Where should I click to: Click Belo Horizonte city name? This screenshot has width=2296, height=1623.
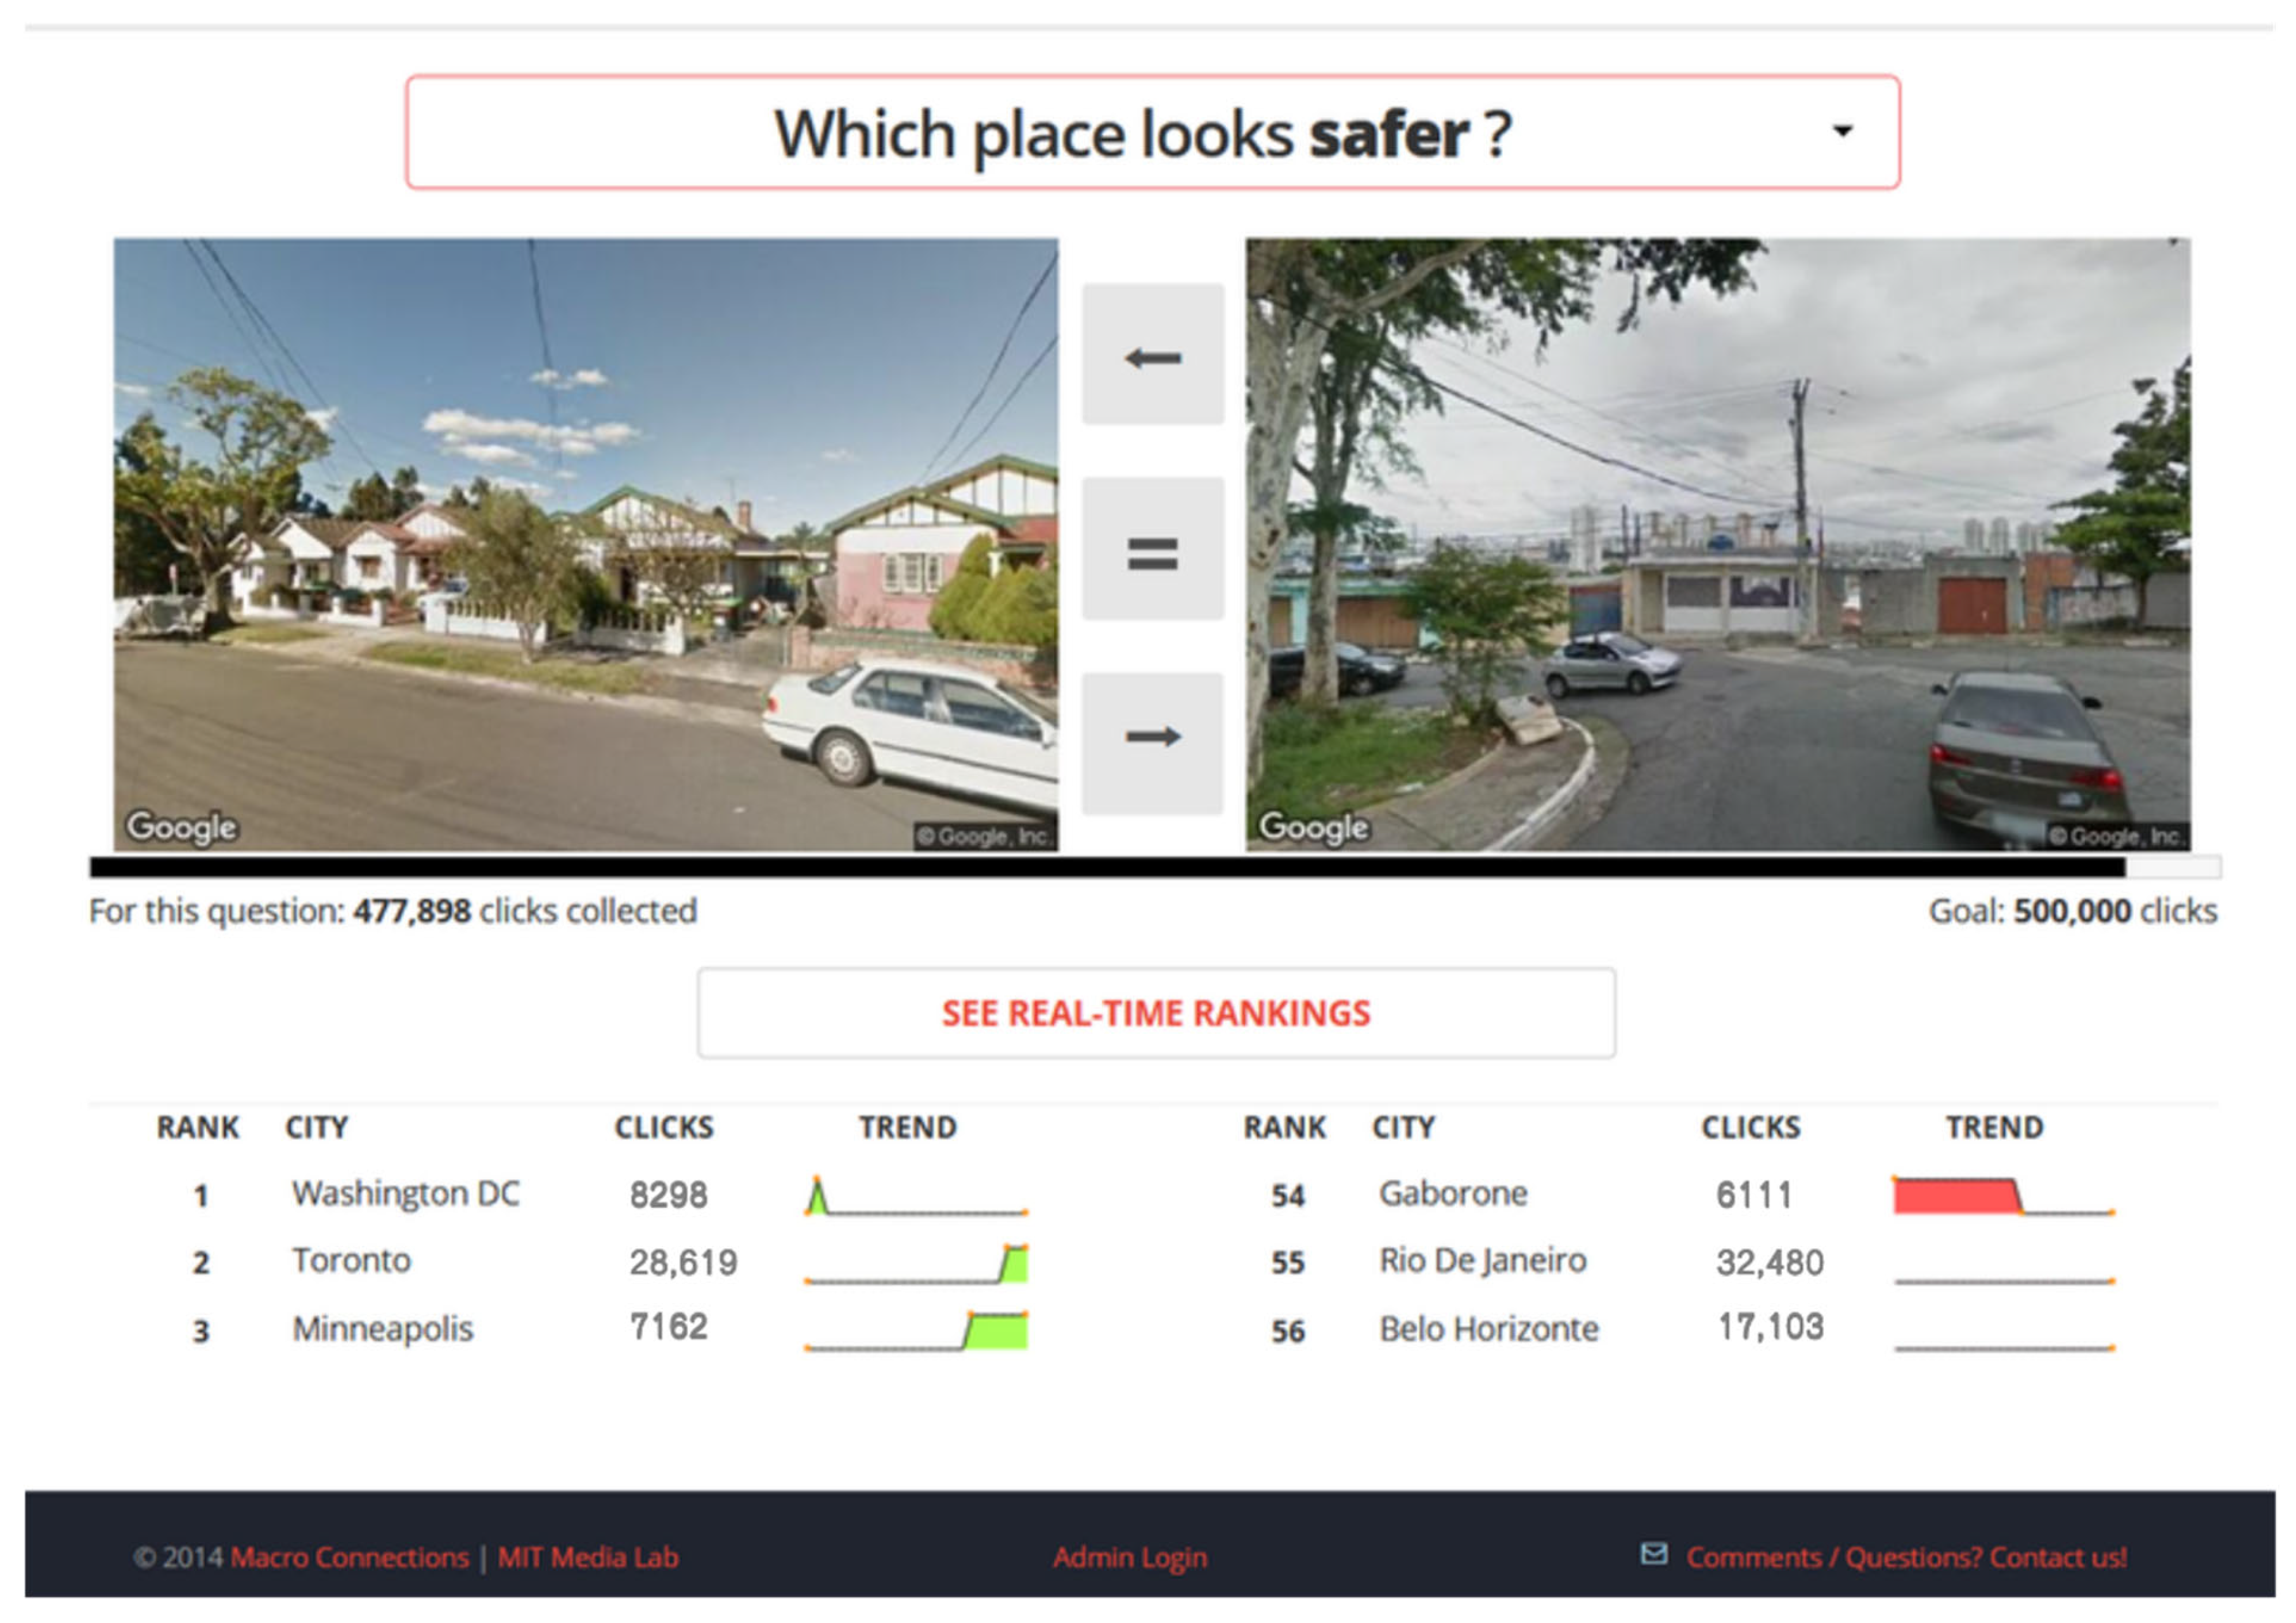click(1488, 1329)
